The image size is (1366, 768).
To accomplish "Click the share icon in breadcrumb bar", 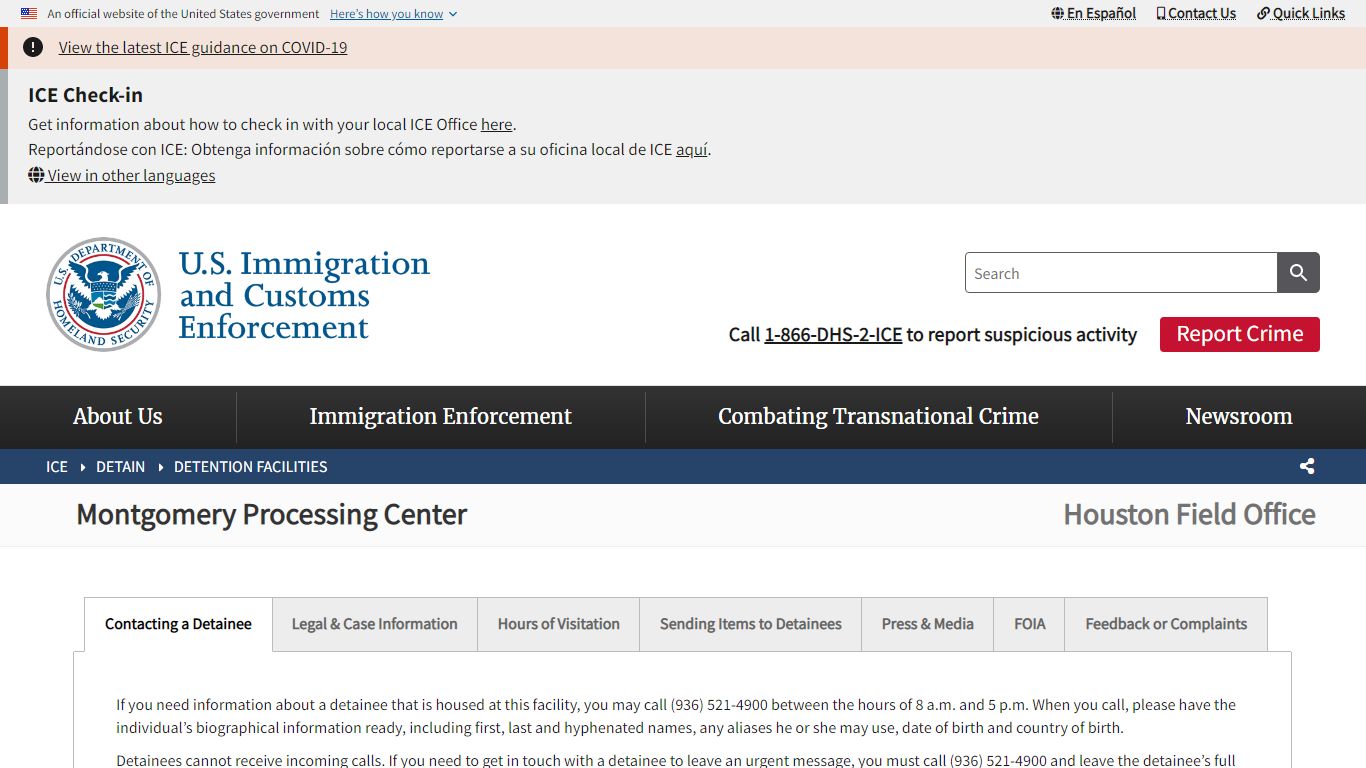I will [1307, 466].
